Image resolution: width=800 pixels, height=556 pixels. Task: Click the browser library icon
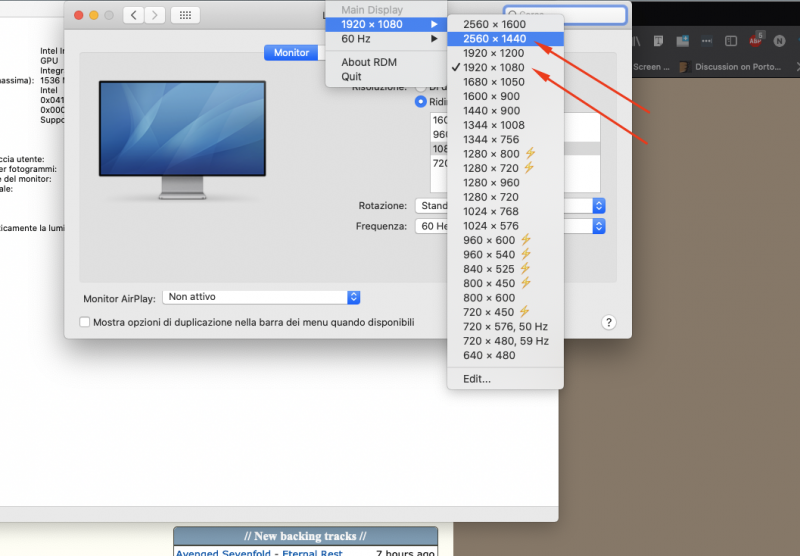click(636, 41)
